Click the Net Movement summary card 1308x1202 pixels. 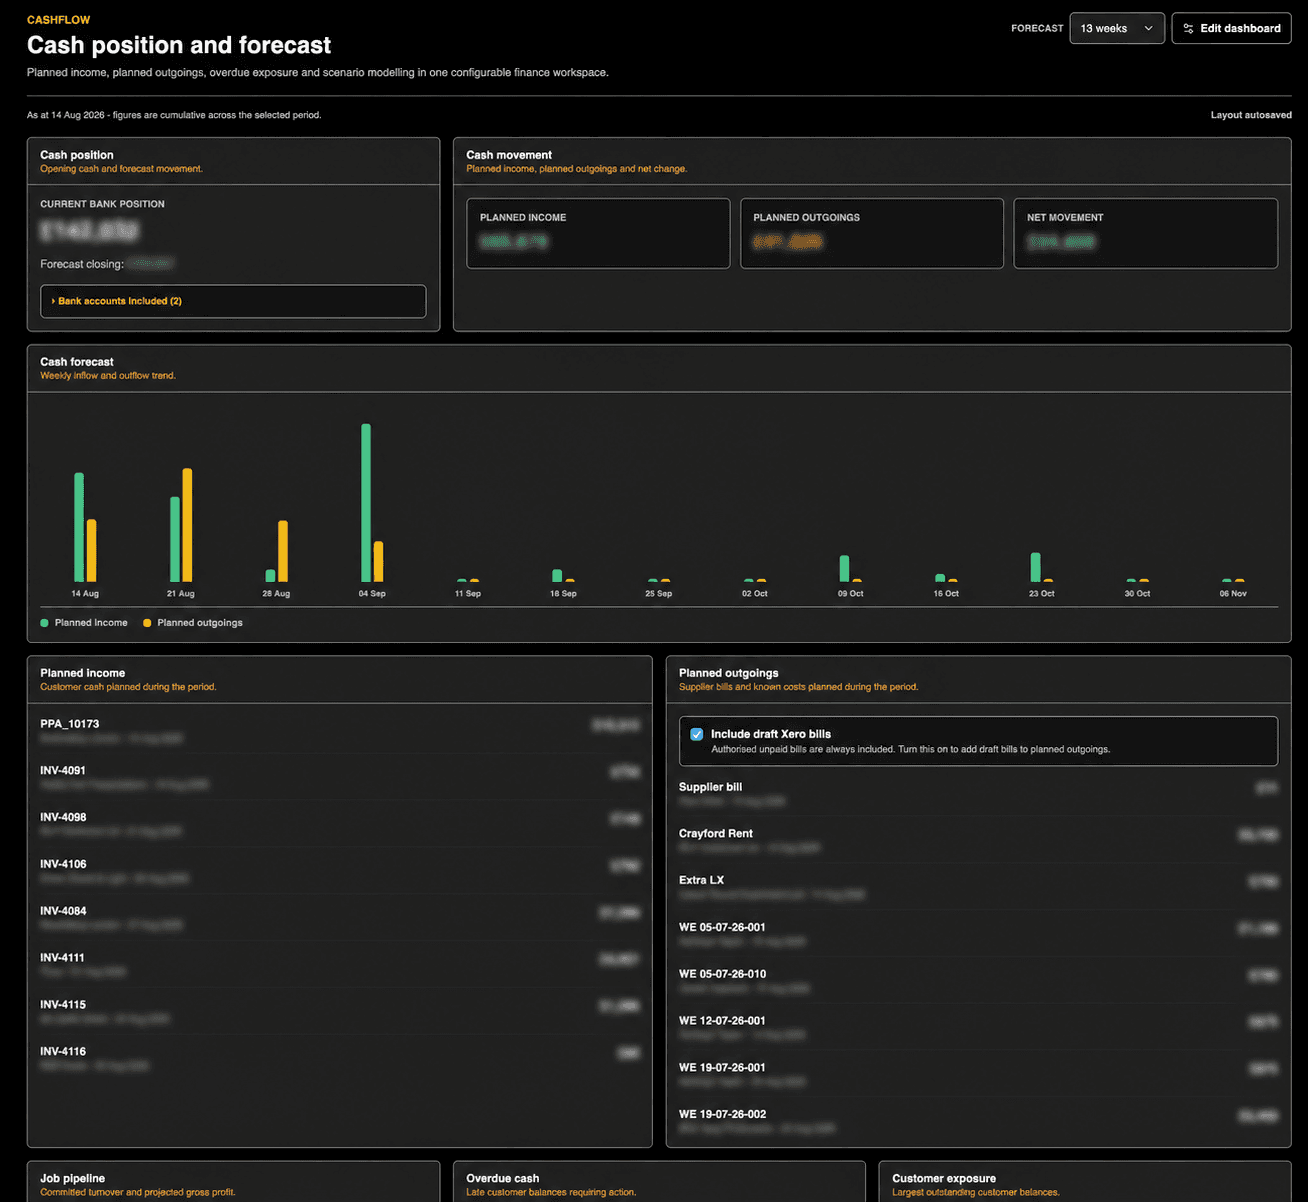tap(1146, 233)
